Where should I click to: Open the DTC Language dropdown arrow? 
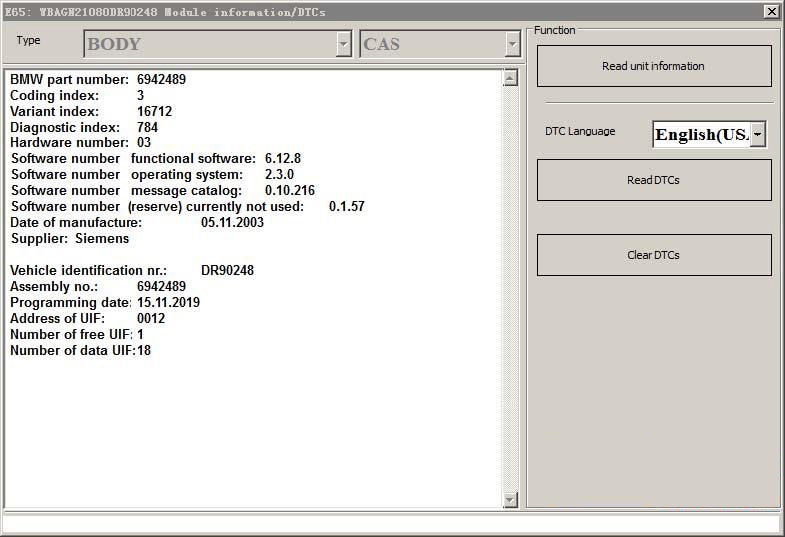[x=757, y=134]
